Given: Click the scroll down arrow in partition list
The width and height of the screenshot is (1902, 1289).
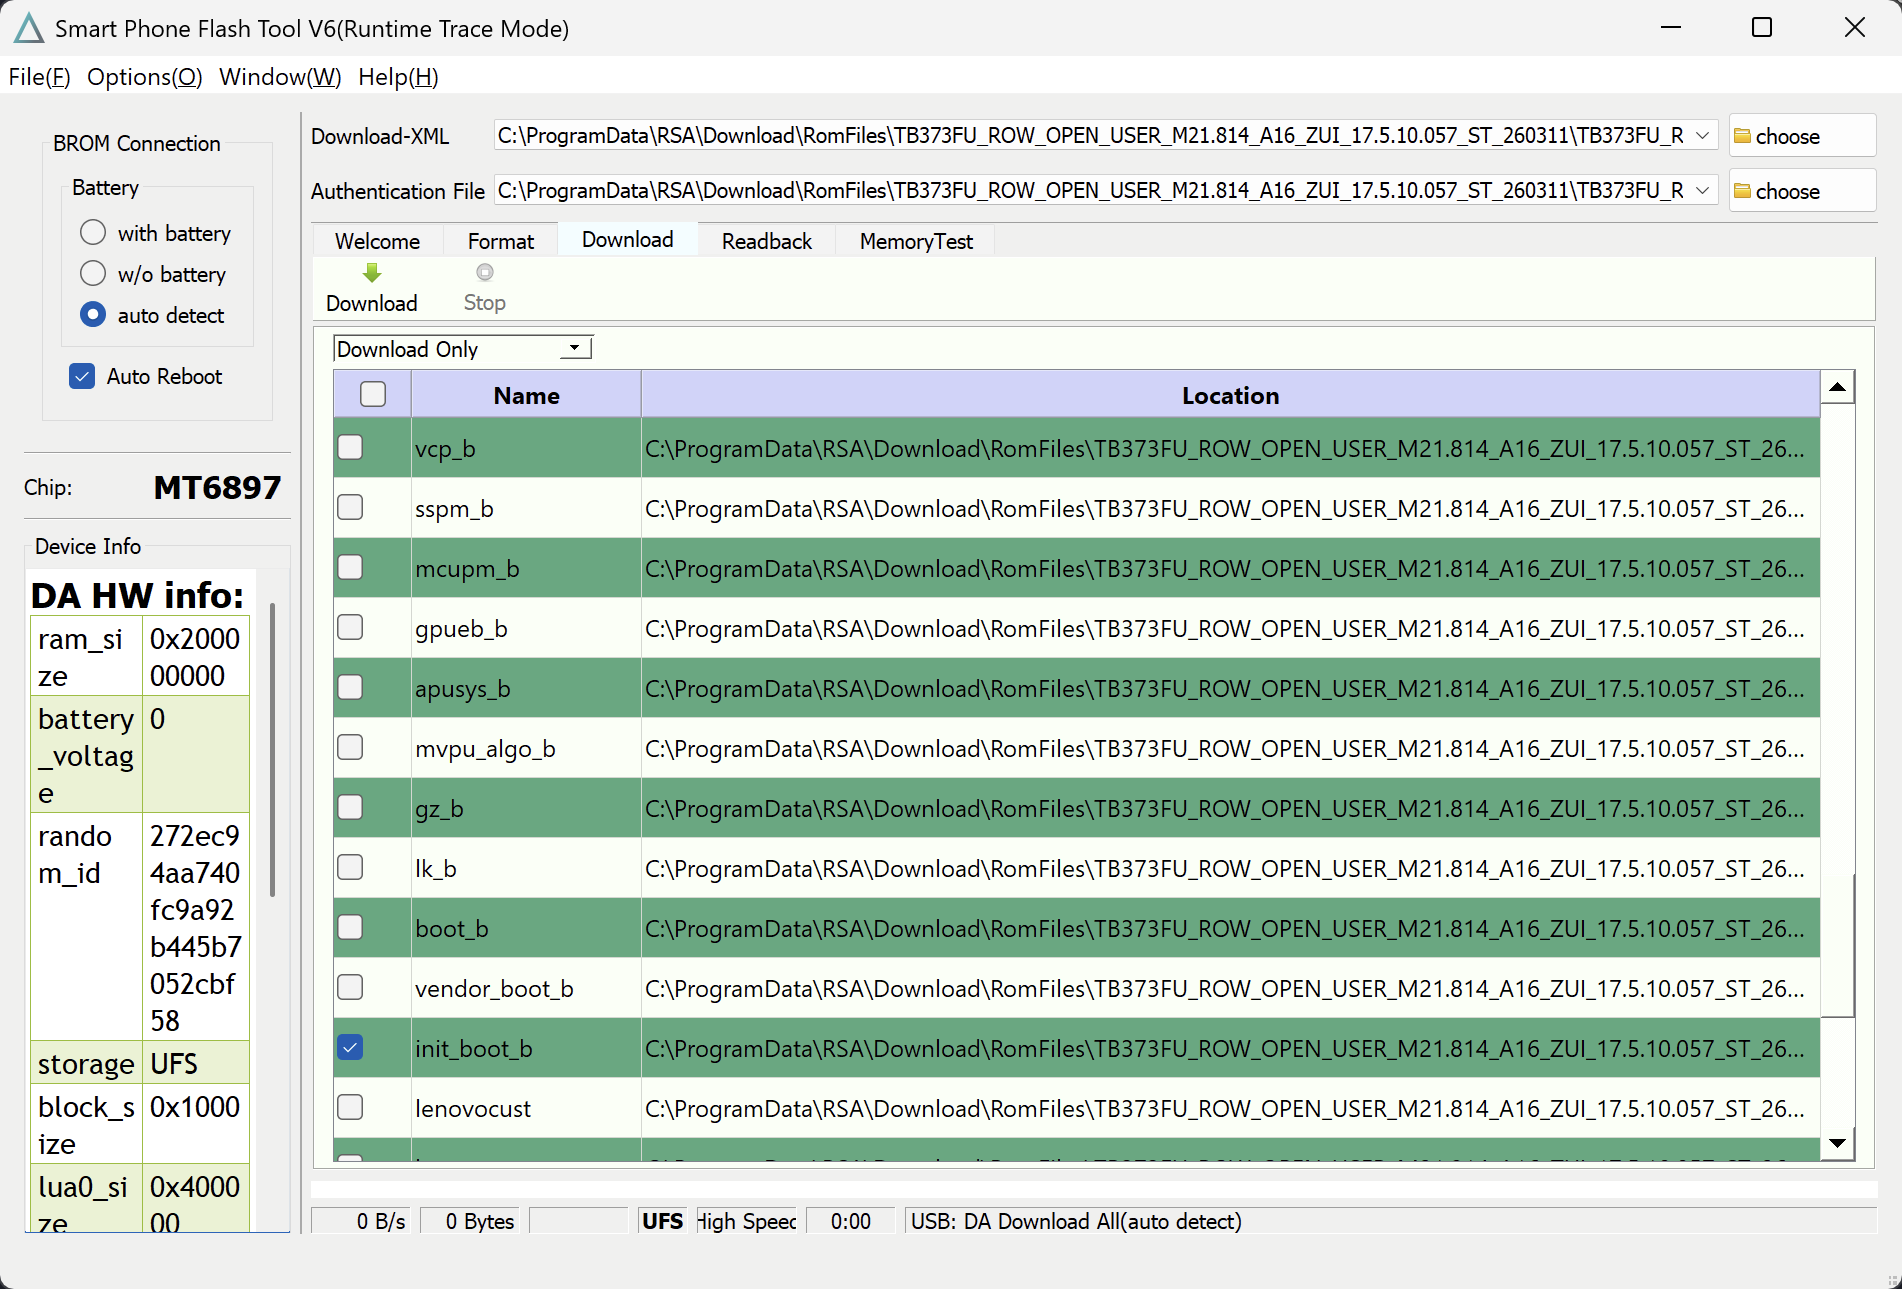Looking at the screenshot, I should point(1837,1143).
